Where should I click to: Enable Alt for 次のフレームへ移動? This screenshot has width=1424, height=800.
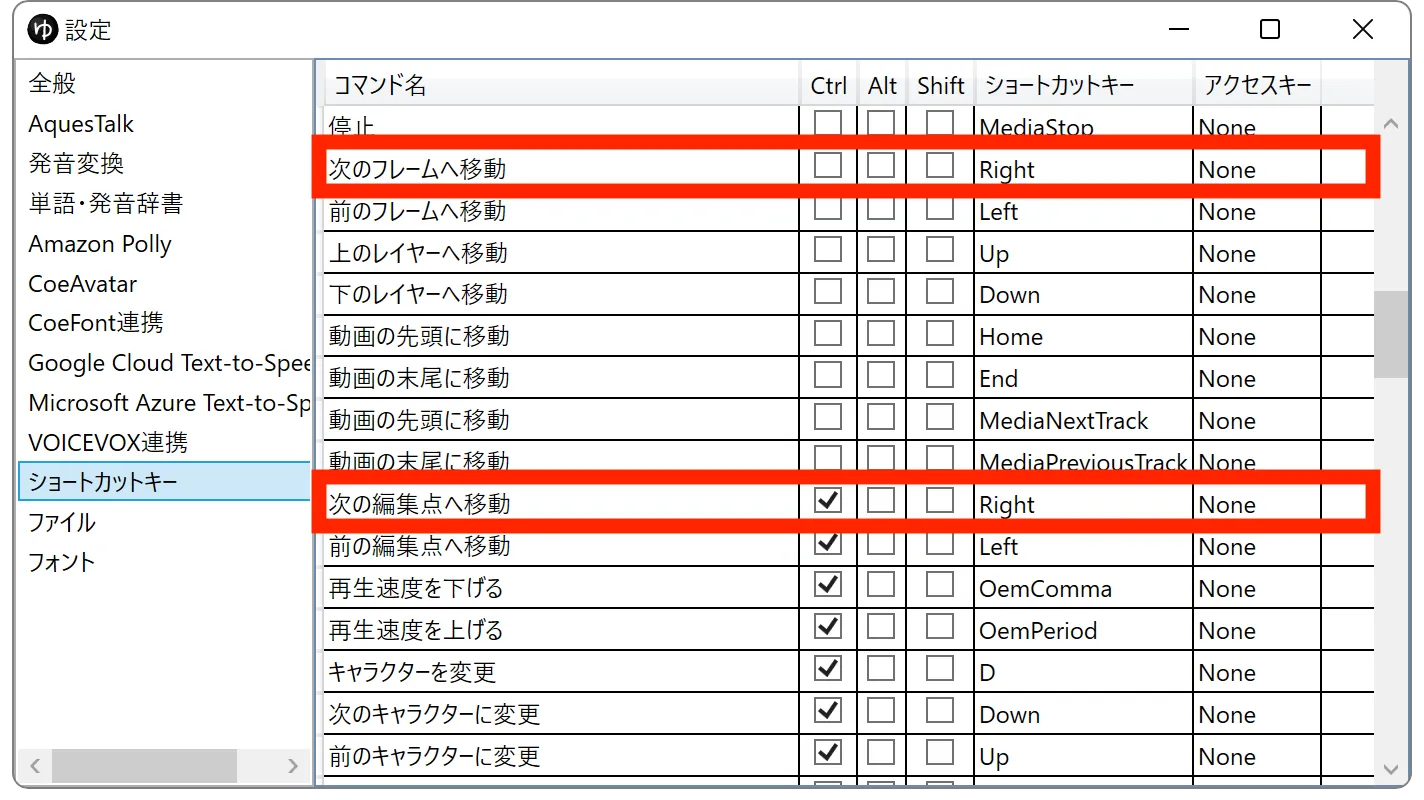881,165
